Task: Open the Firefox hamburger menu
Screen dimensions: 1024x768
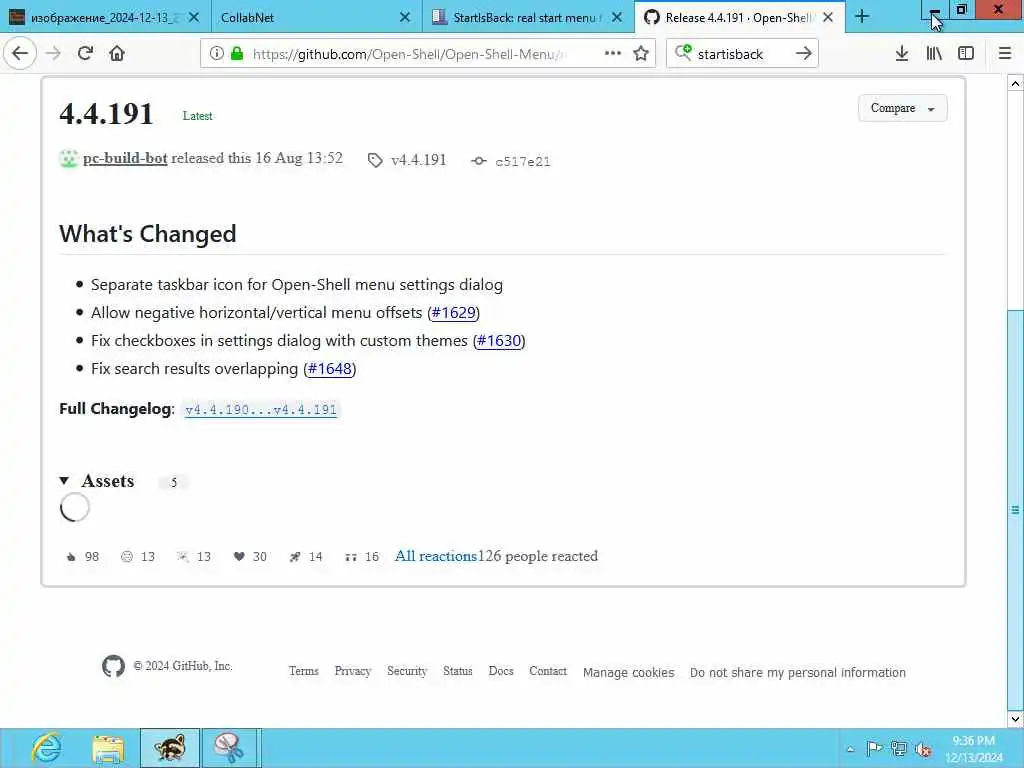Action: (x=1005, y=54)
